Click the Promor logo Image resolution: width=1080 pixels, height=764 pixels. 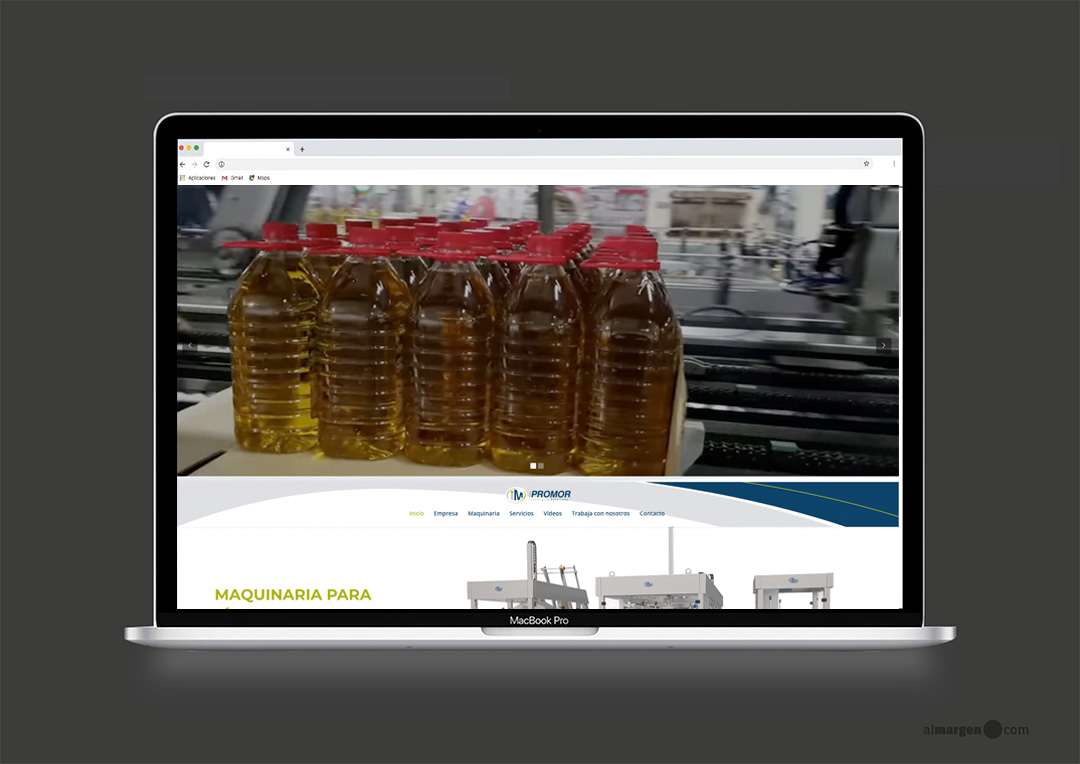538,494
